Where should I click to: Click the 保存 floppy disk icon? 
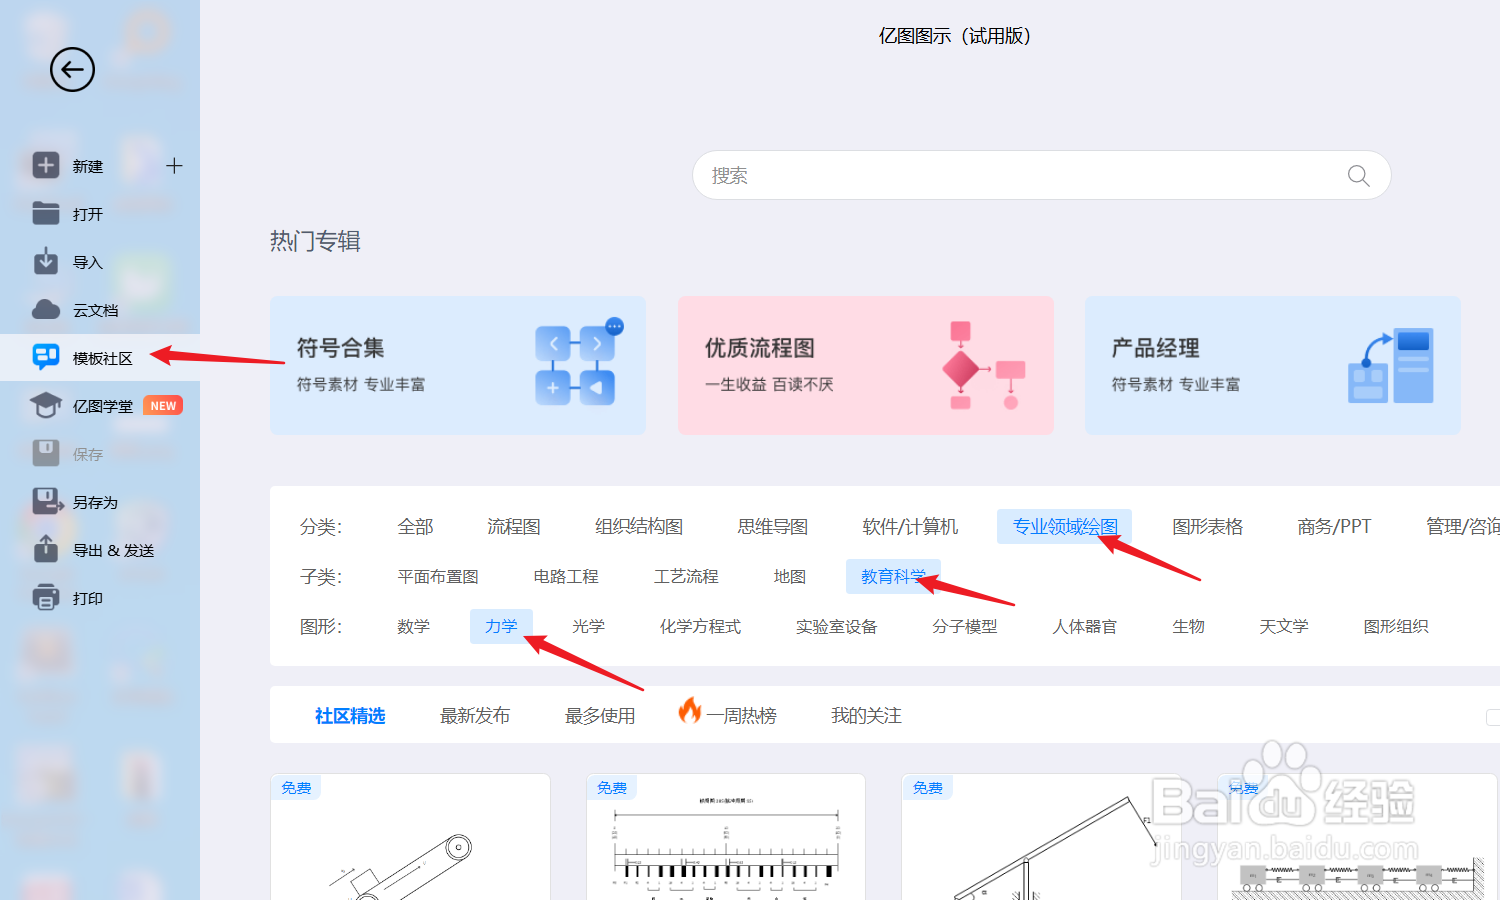(46, 453)
